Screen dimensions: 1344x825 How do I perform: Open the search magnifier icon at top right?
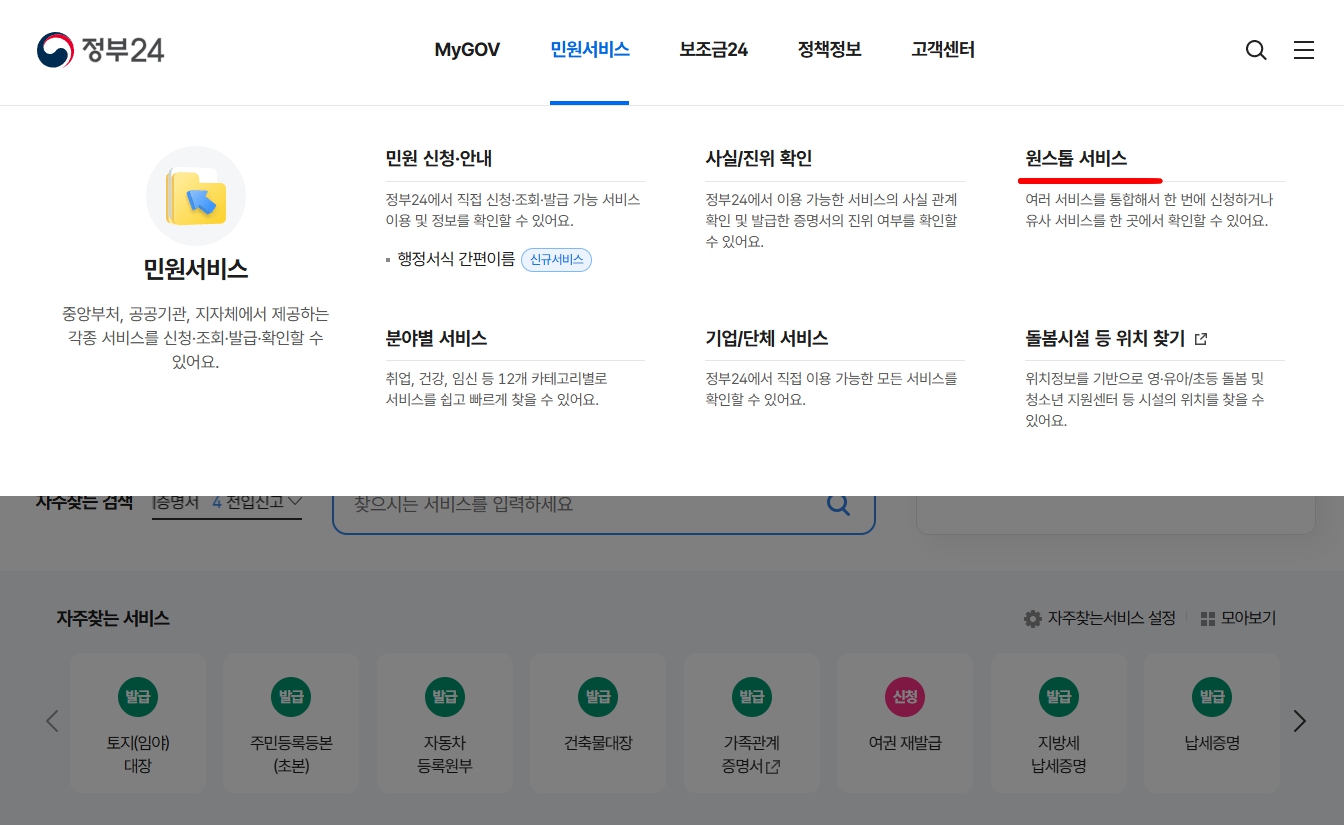click(1256, 49)
